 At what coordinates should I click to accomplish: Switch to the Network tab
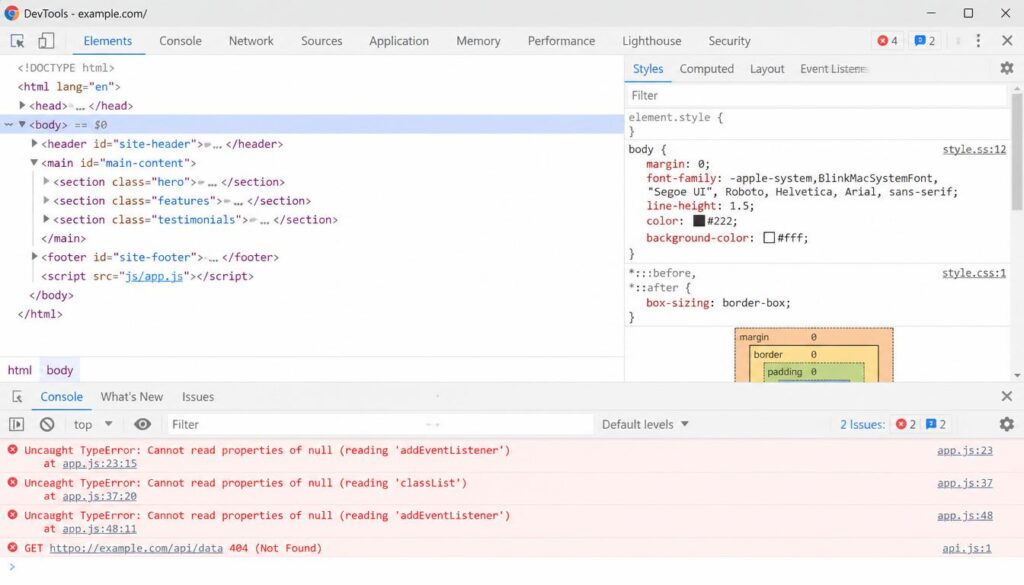tap(251, 41)
